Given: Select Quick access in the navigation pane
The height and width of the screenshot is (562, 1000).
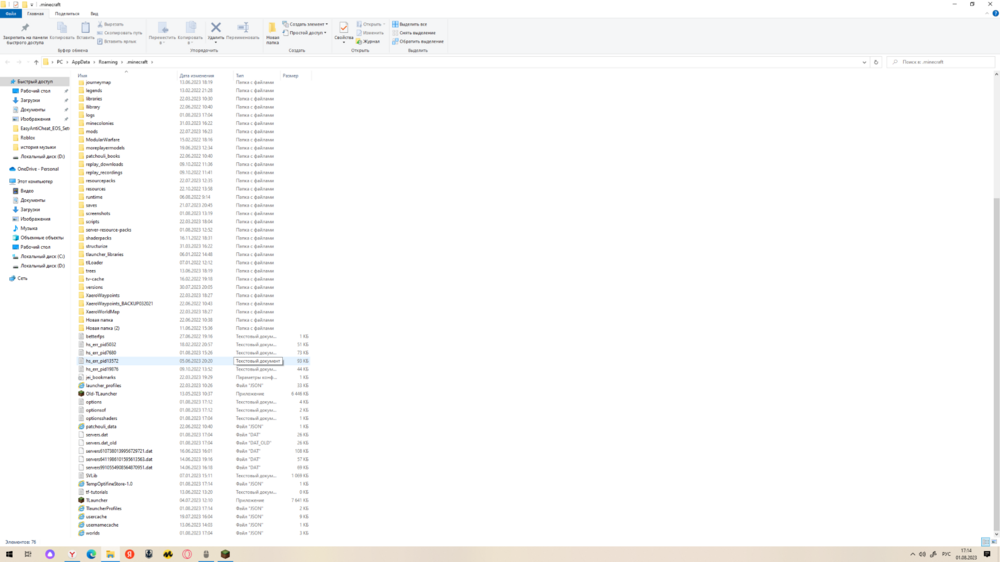Looking at the screenshot, I should click(34, 82).
